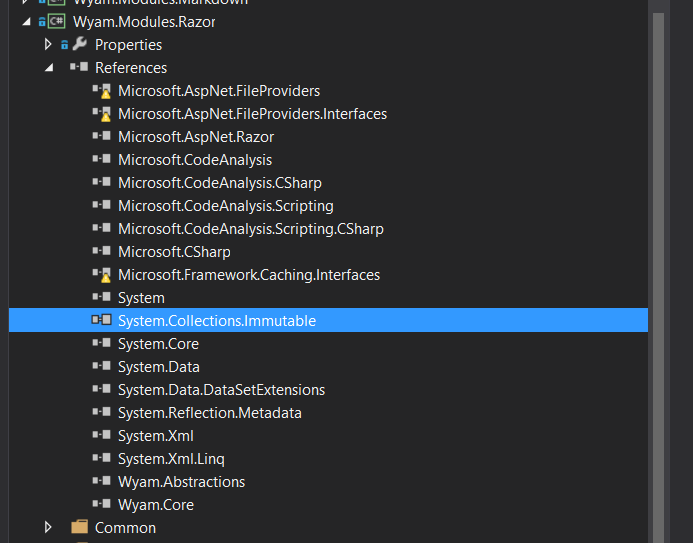Select the System.Reflection.Metadata reference
The width and height of the screenshot is (693, 543).
[x=210, y=412]
